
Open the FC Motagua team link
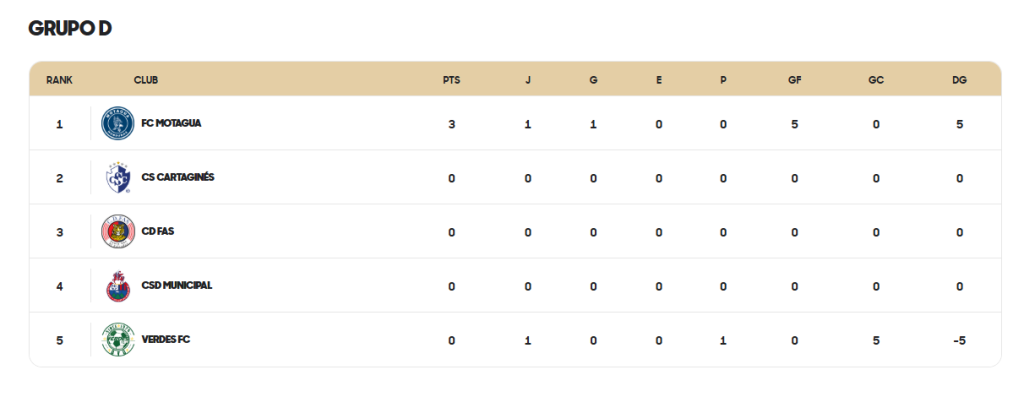pyautogui.click(x=171, y=123)
